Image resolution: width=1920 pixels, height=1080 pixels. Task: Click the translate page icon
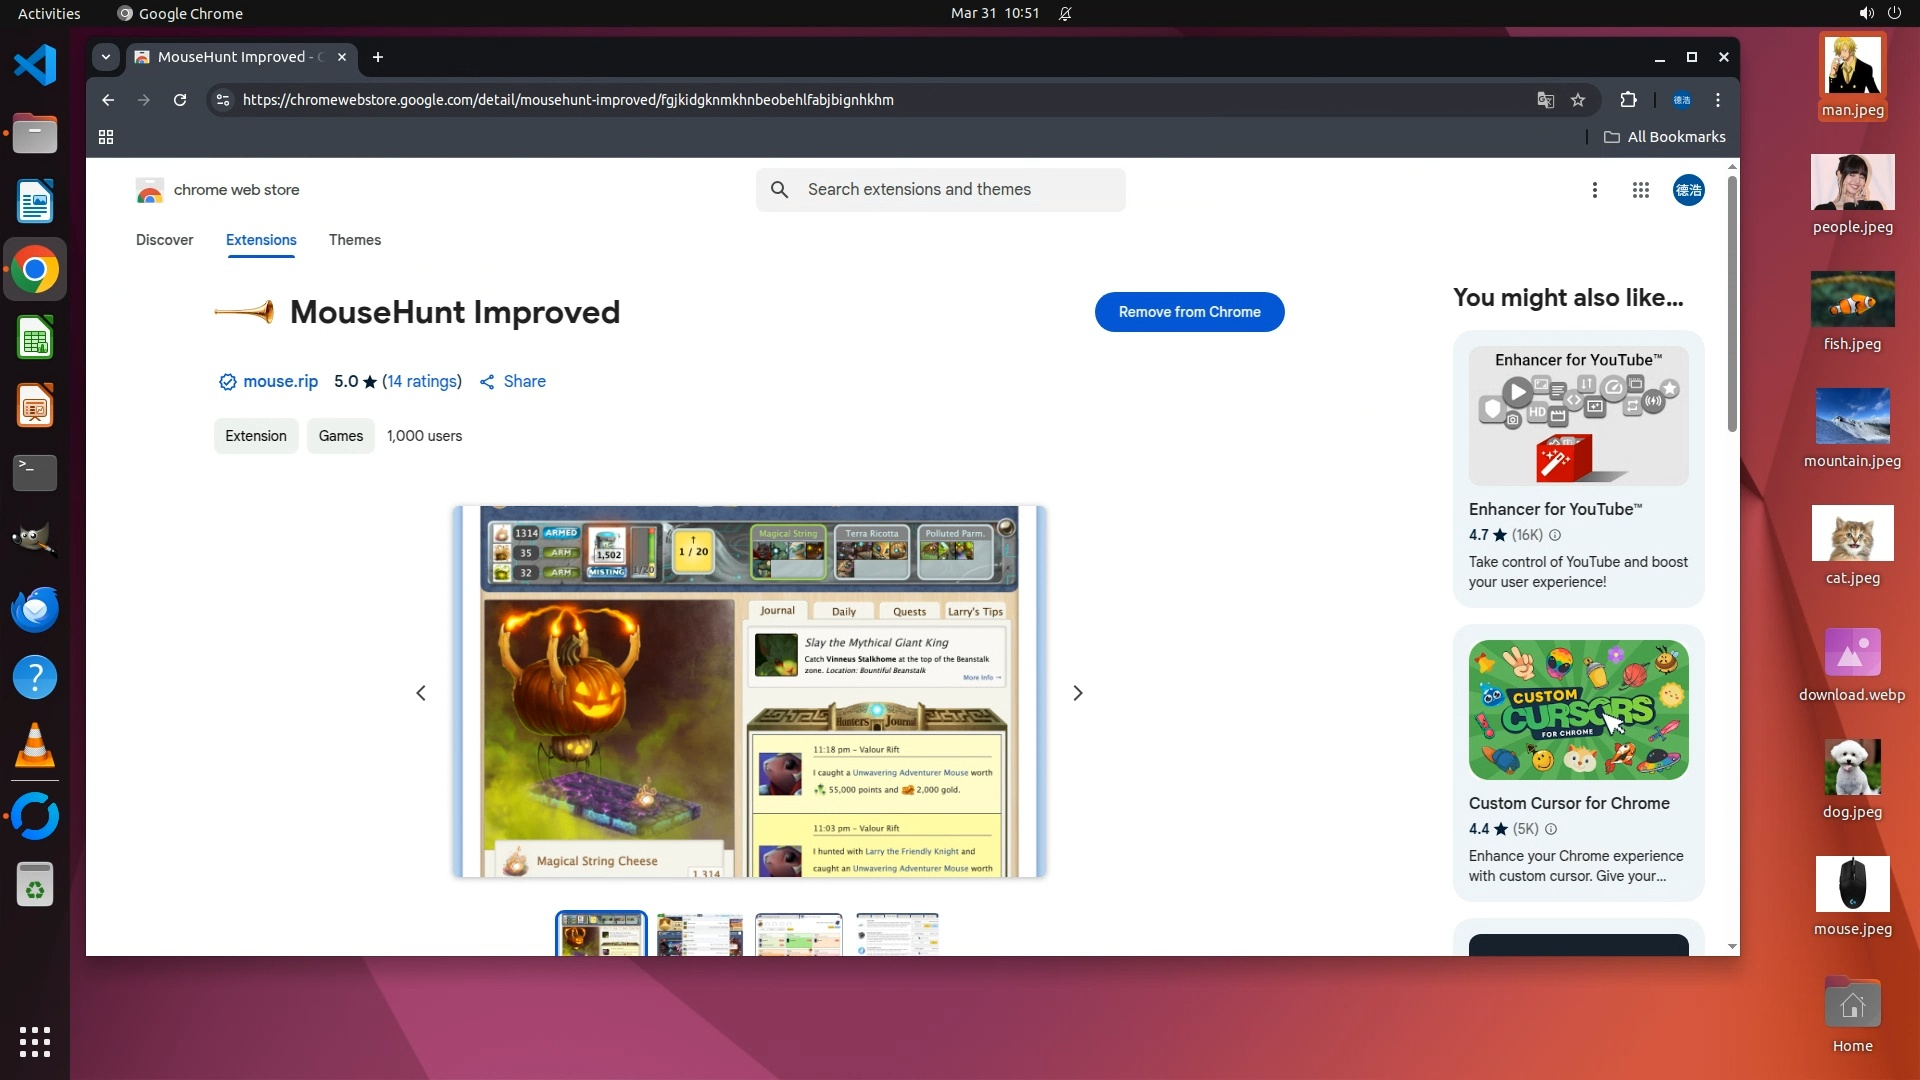(1545, 100)
